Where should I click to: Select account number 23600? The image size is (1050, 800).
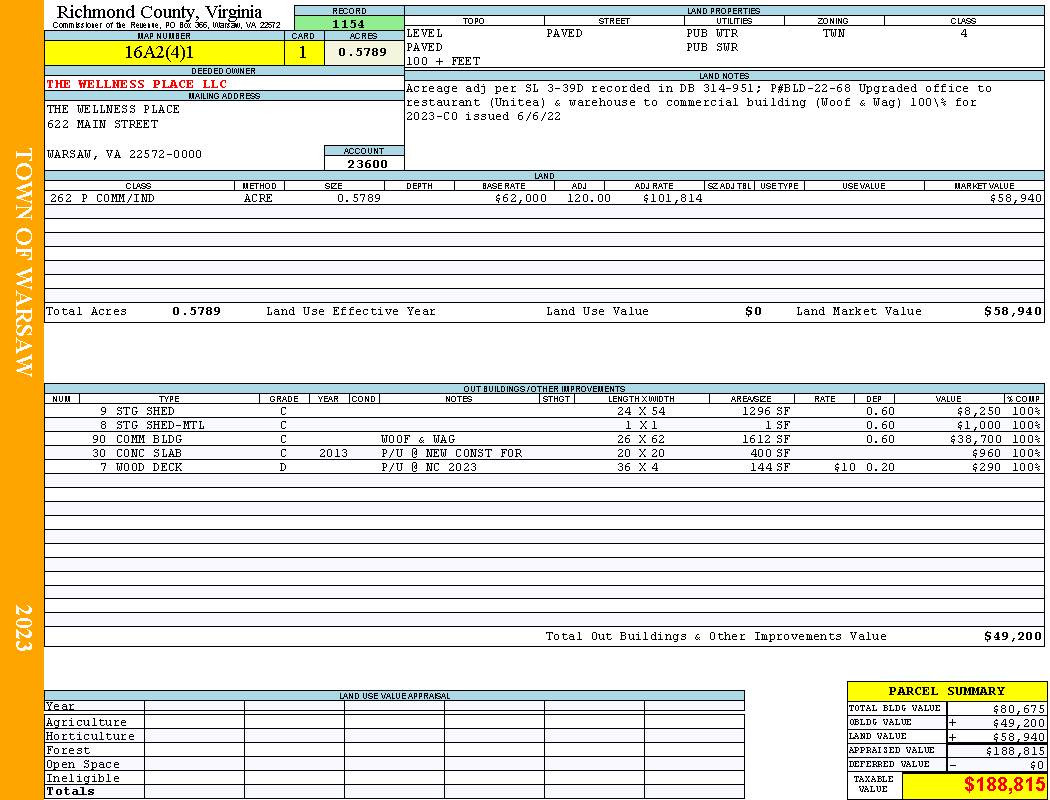click(x=367, y=164)
